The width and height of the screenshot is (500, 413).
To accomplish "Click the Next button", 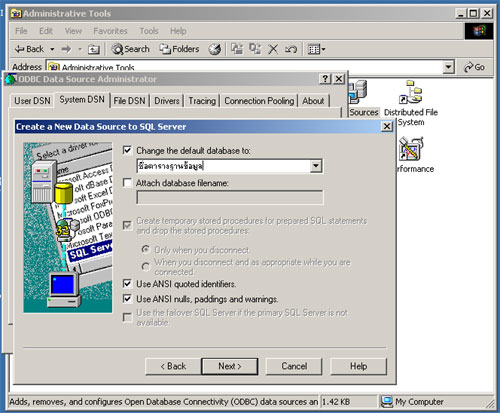I will [x=230, y=366].
